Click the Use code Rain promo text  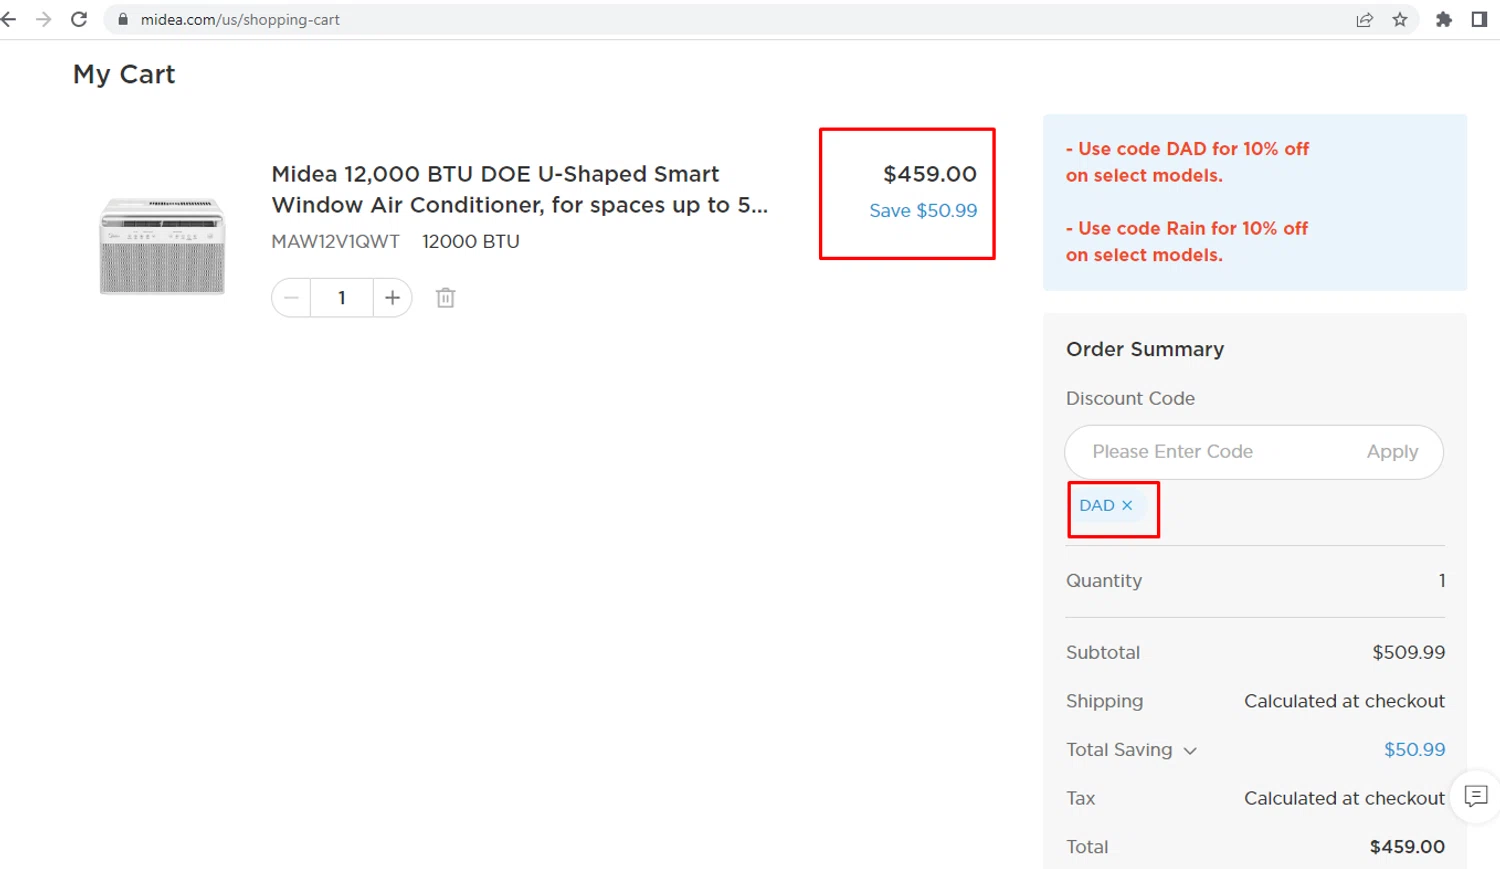coord(1186,241)
